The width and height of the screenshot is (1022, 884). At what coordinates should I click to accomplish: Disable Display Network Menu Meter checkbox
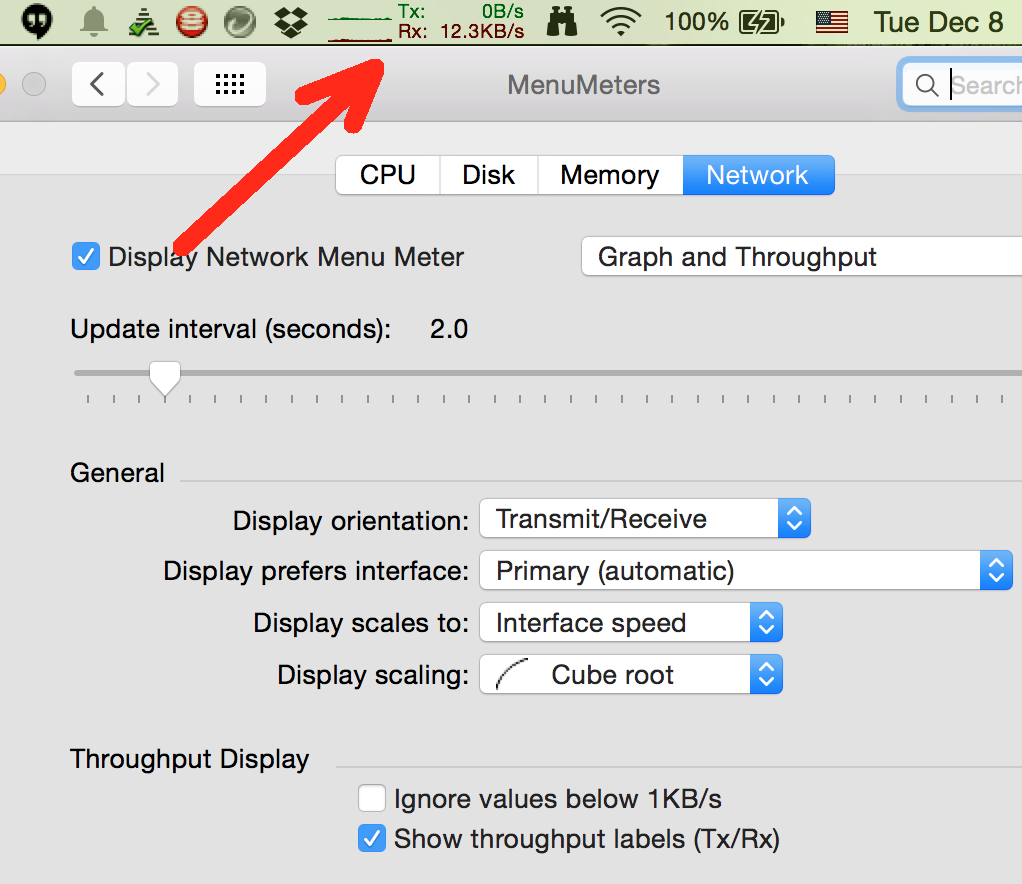[86, 257]
